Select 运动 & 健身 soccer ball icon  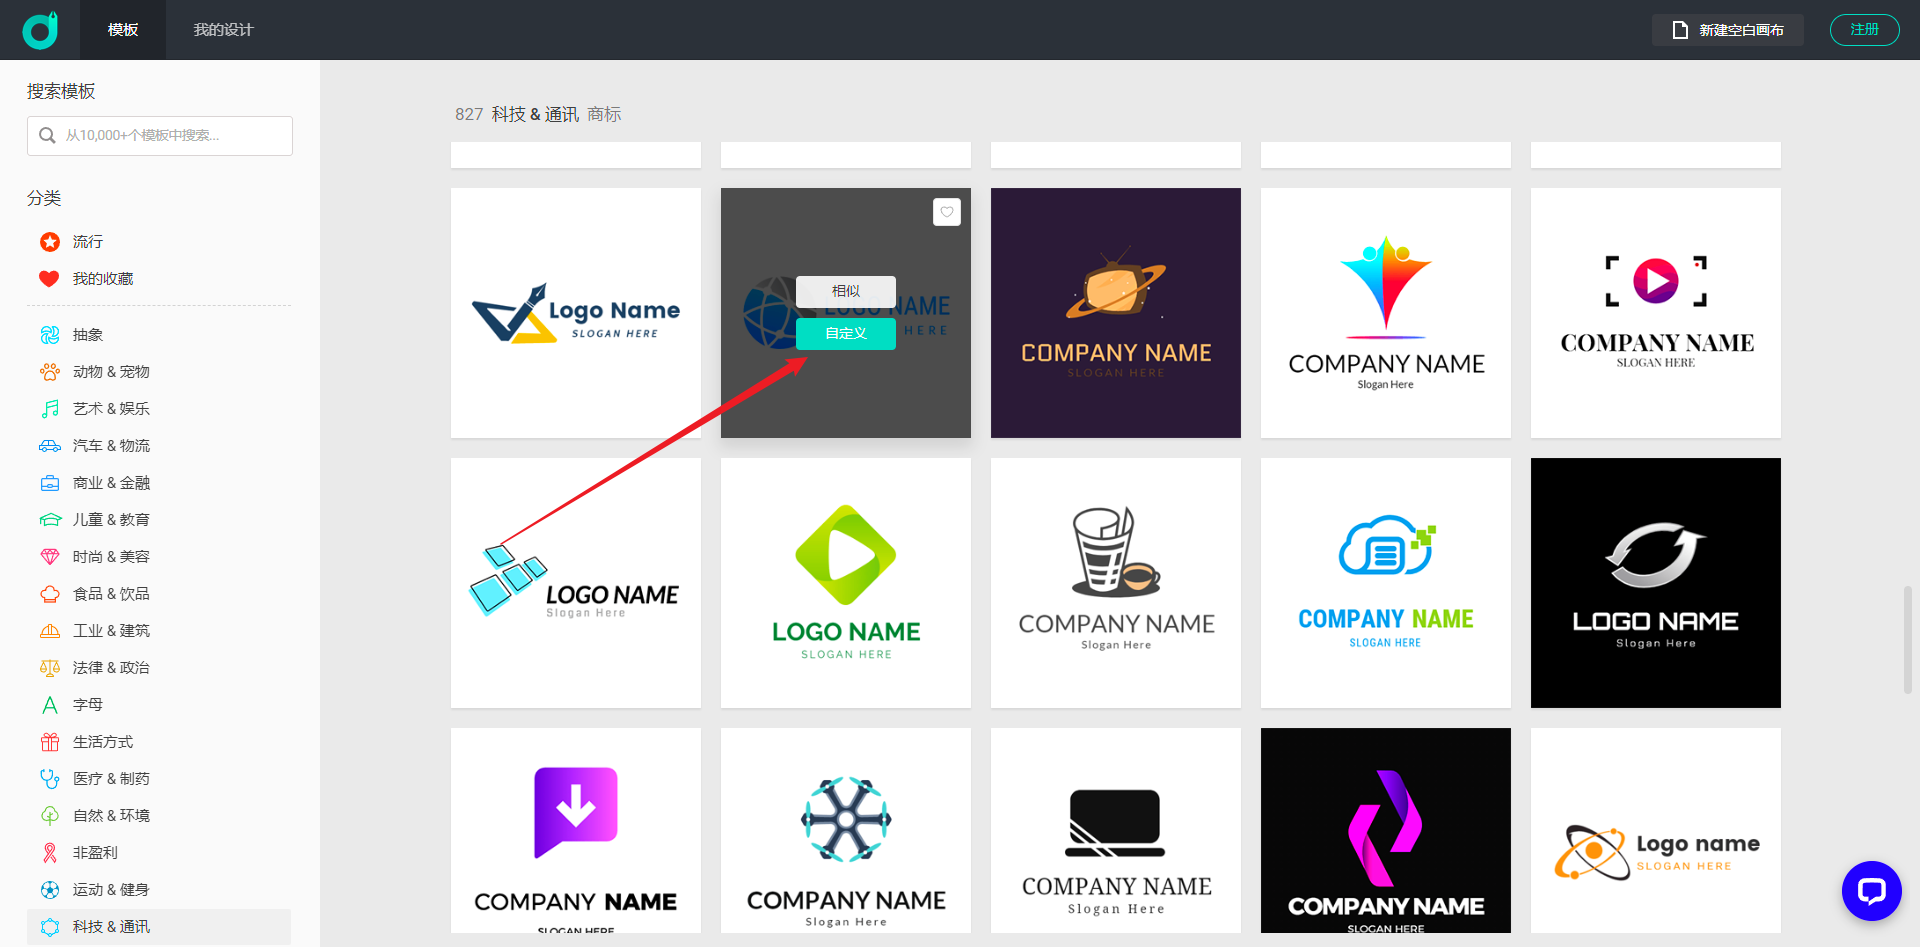click(50, 890)
